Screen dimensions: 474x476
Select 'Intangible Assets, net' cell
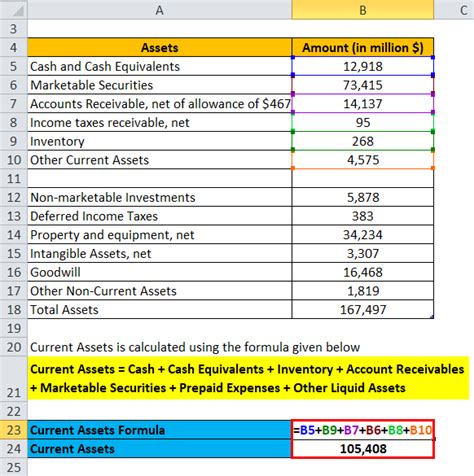(x=159, y=253)
